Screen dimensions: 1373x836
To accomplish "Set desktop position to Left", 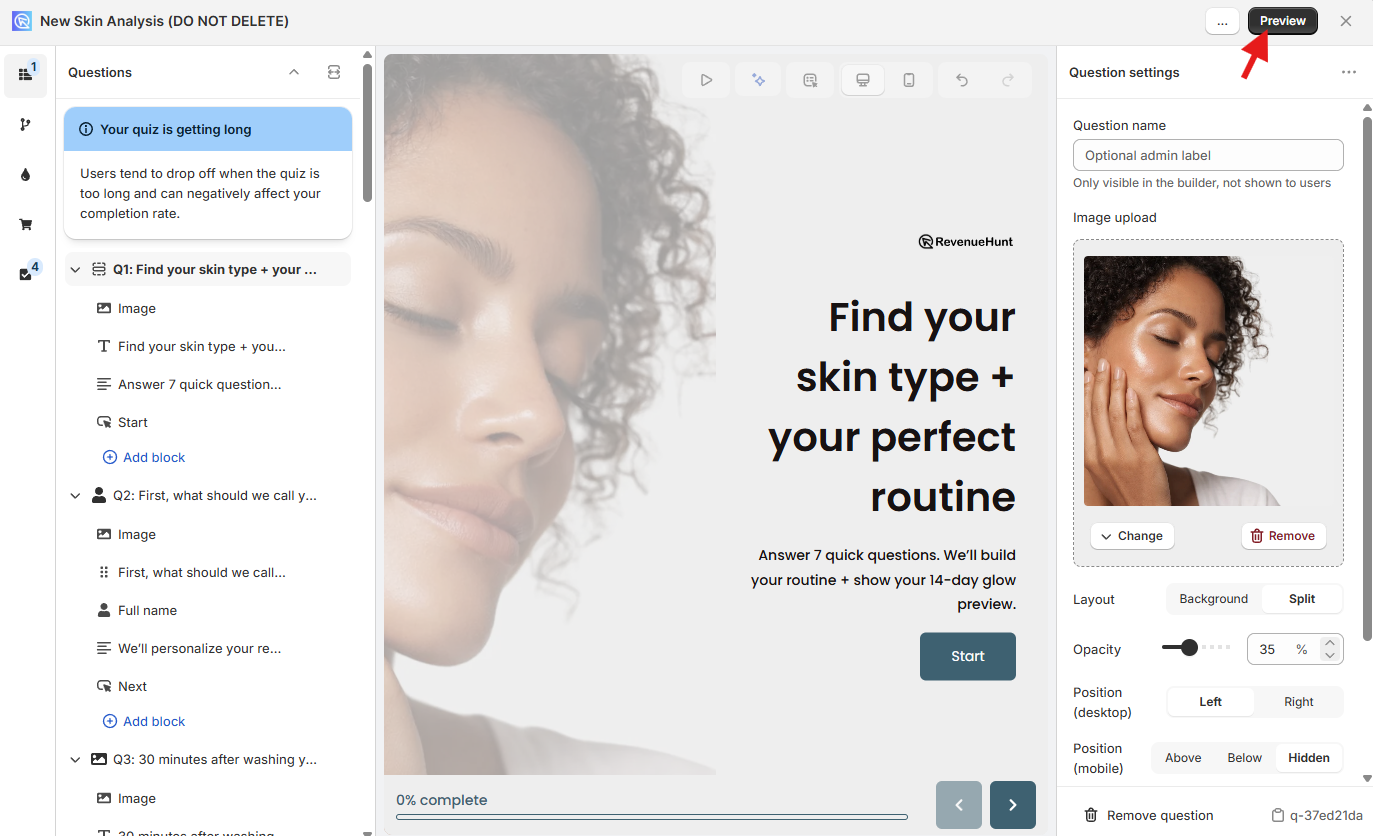I will [1211, 702].
